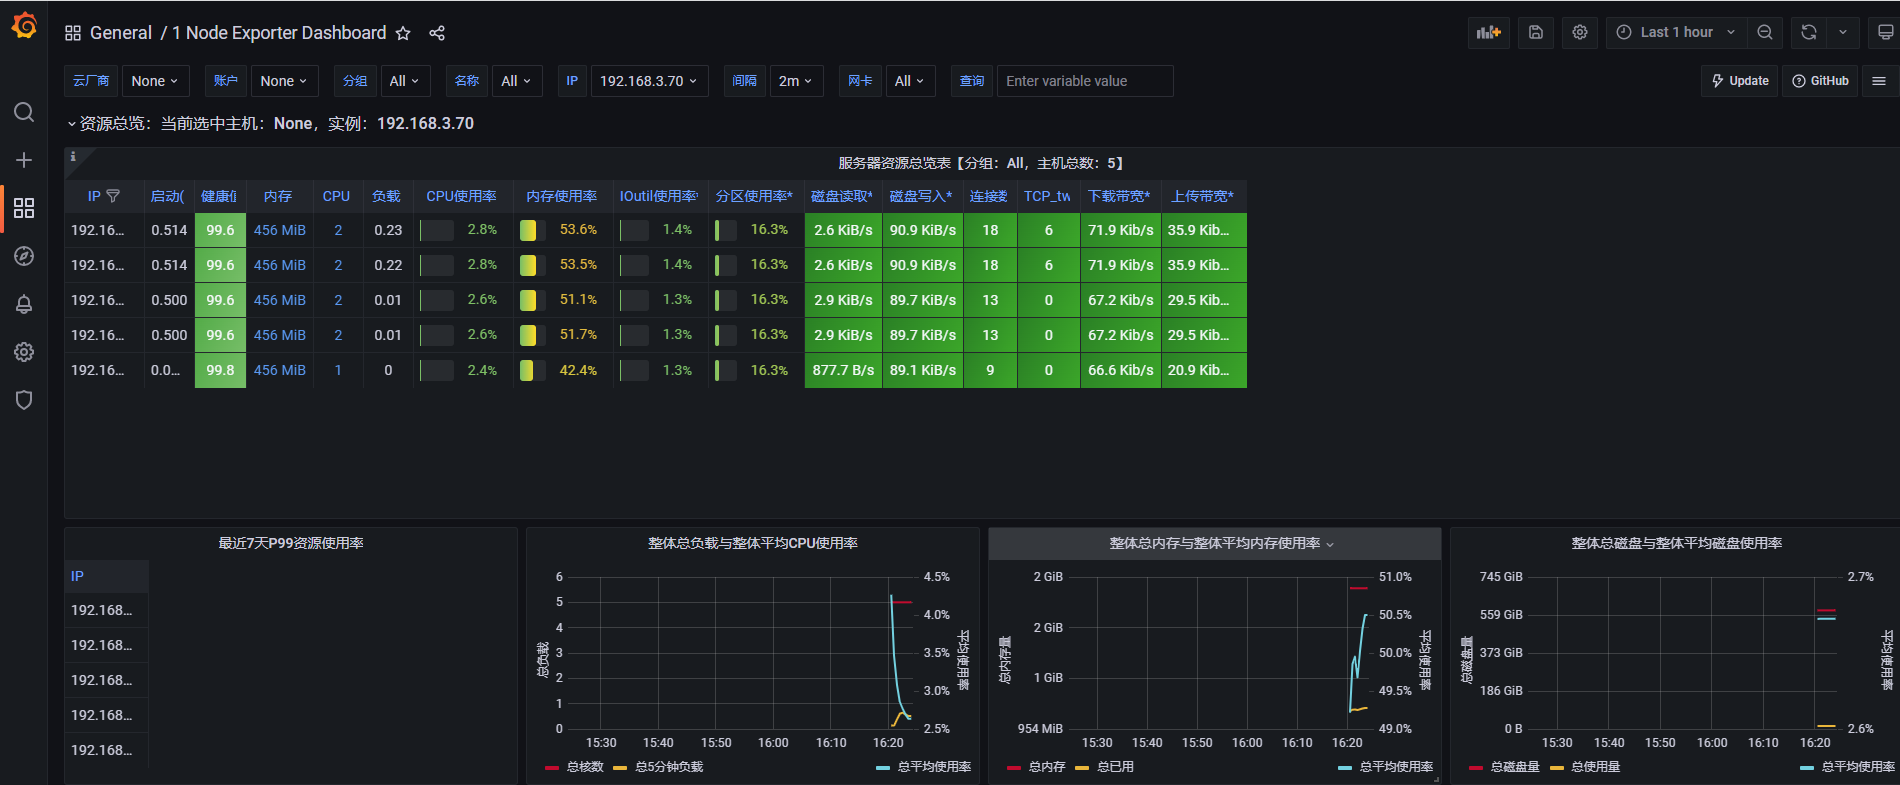
Task: Refresh dashboard icon
Action: click(1809, 32)
